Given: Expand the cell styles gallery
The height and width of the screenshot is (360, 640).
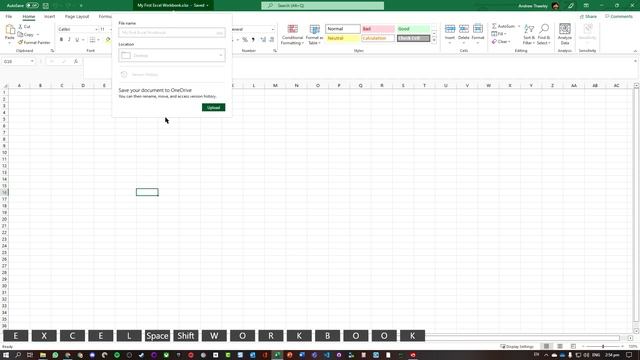Looking at the screenshot, I should coord(434,40).
